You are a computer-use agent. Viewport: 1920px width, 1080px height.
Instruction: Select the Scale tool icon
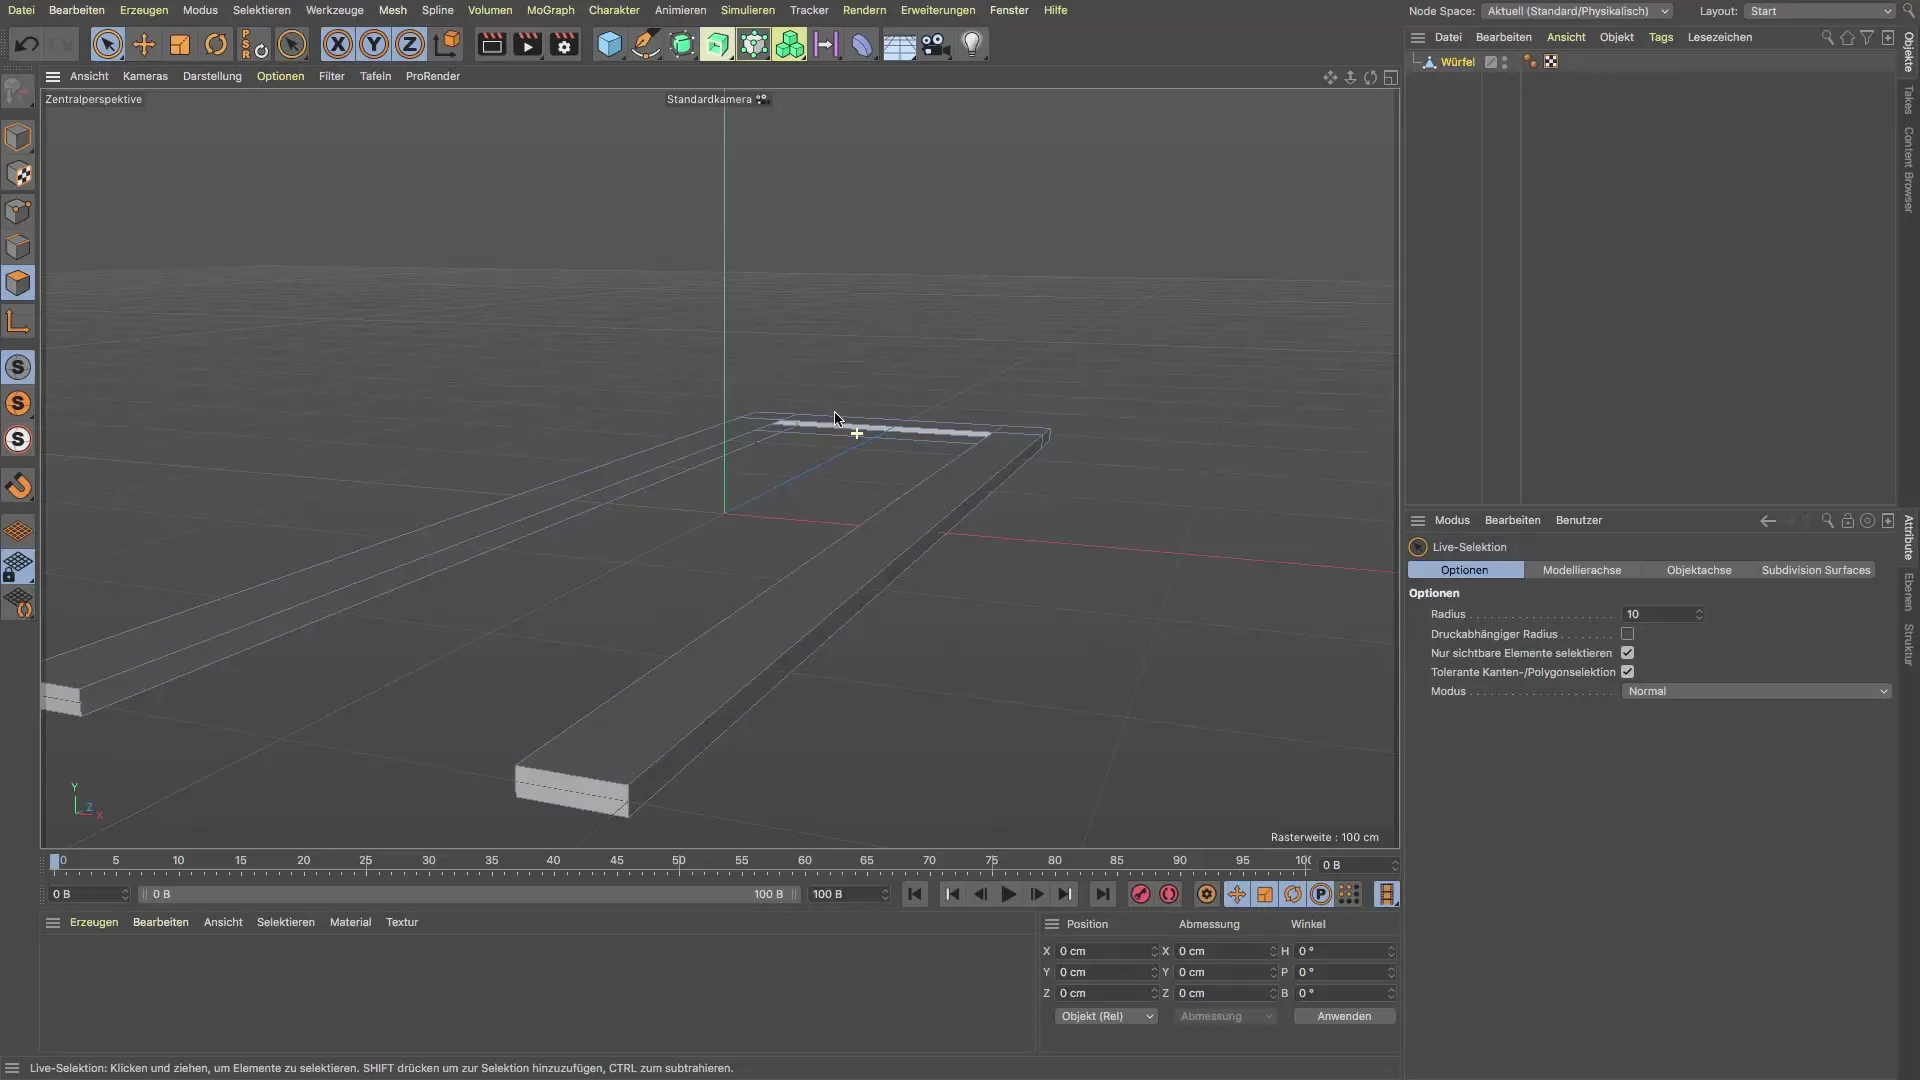pos(180,44)
